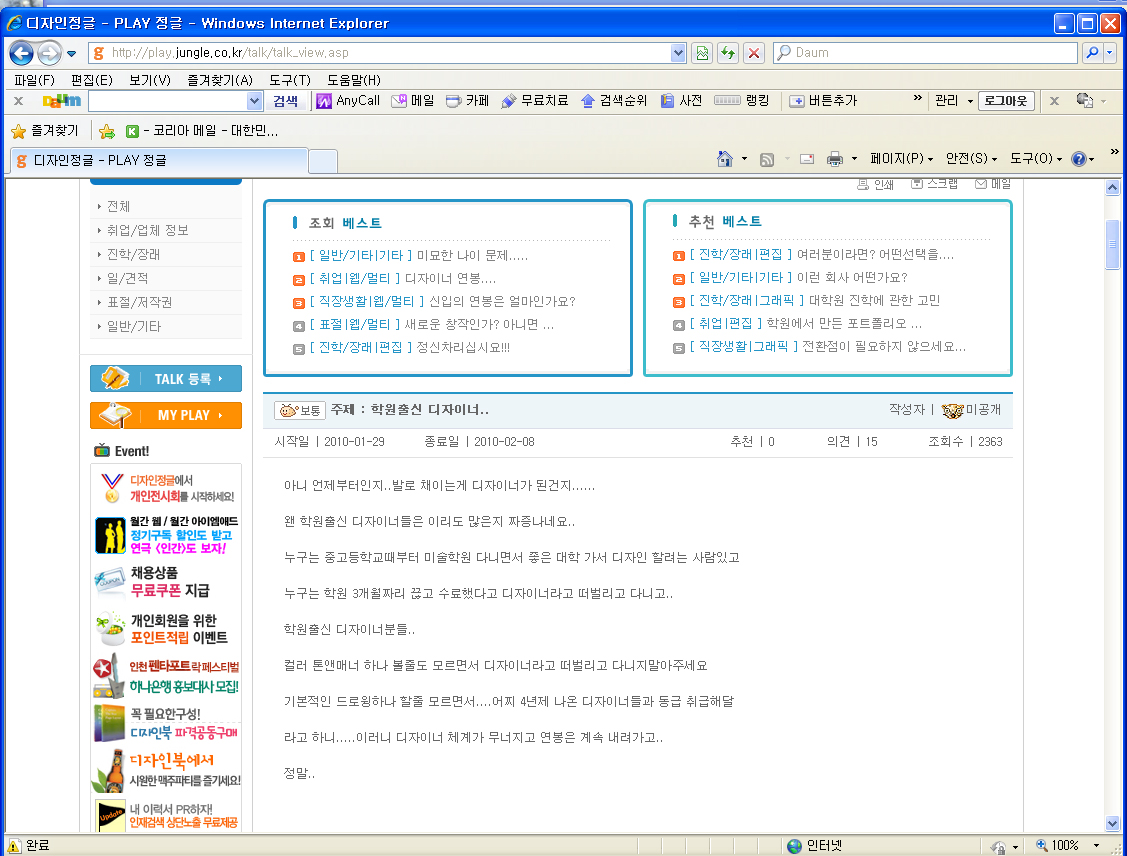Click the vertical scrollbar down arrow
Screen dimensions: 1127x856
pos(1112,823)
